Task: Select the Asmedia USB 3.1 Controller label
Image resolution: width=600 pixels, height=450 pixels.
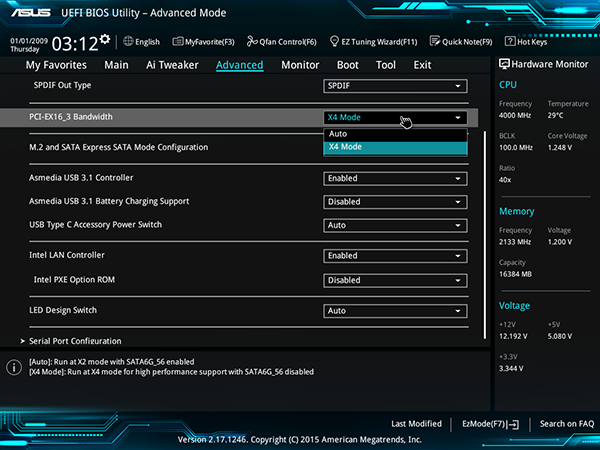Action: pos(81,178)
